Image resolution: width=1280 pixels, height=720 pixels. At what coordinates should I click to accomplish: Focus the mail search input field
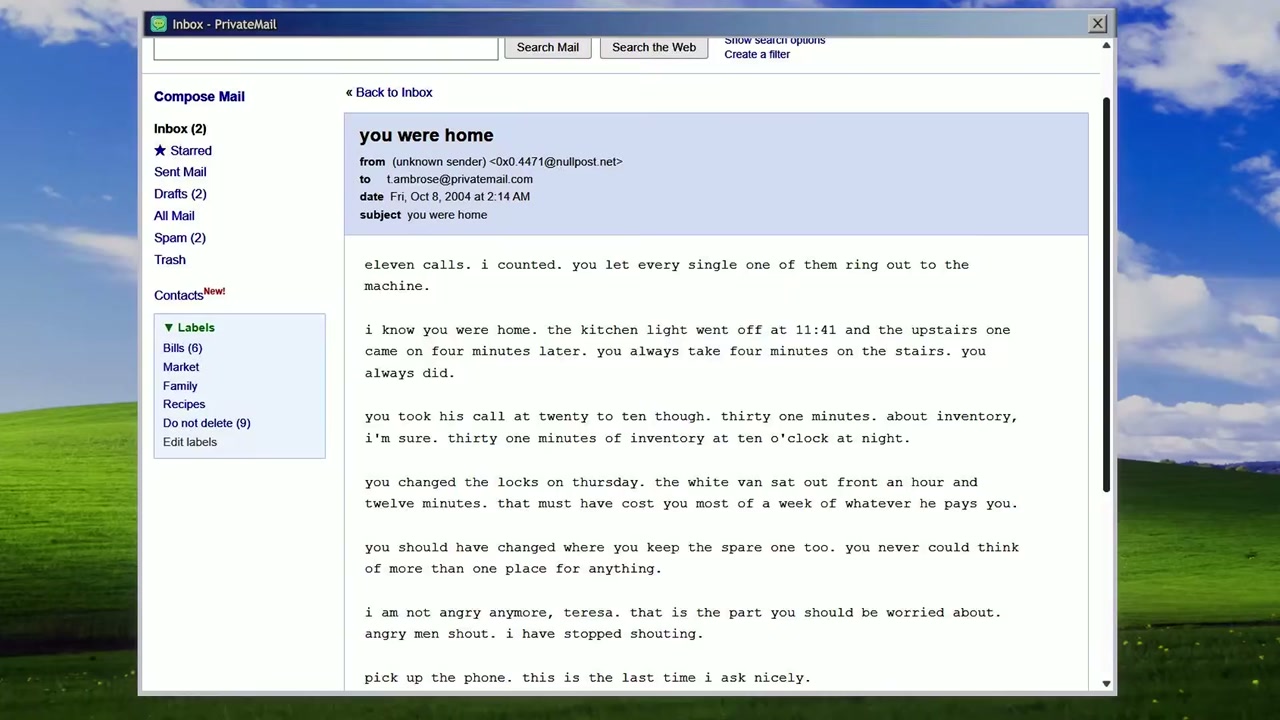pos(326,48)
